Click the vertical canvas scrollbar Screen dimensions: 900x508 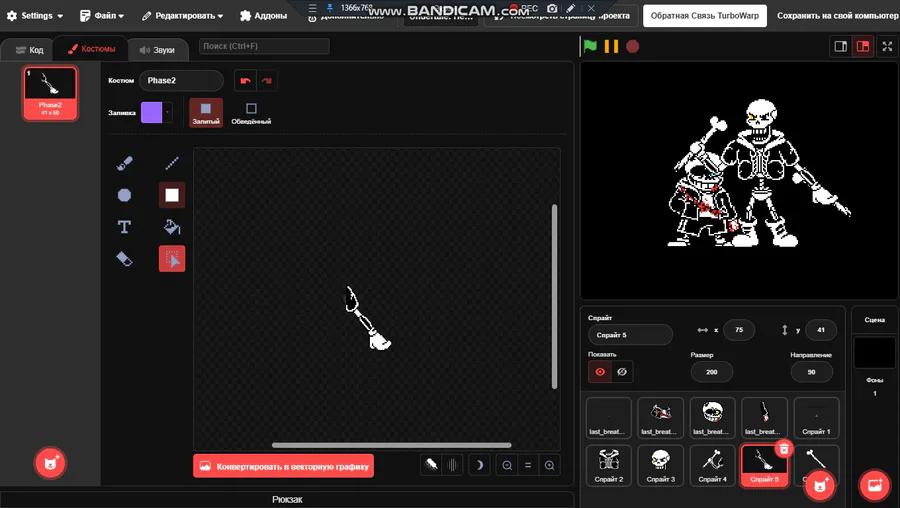point(554,297)
